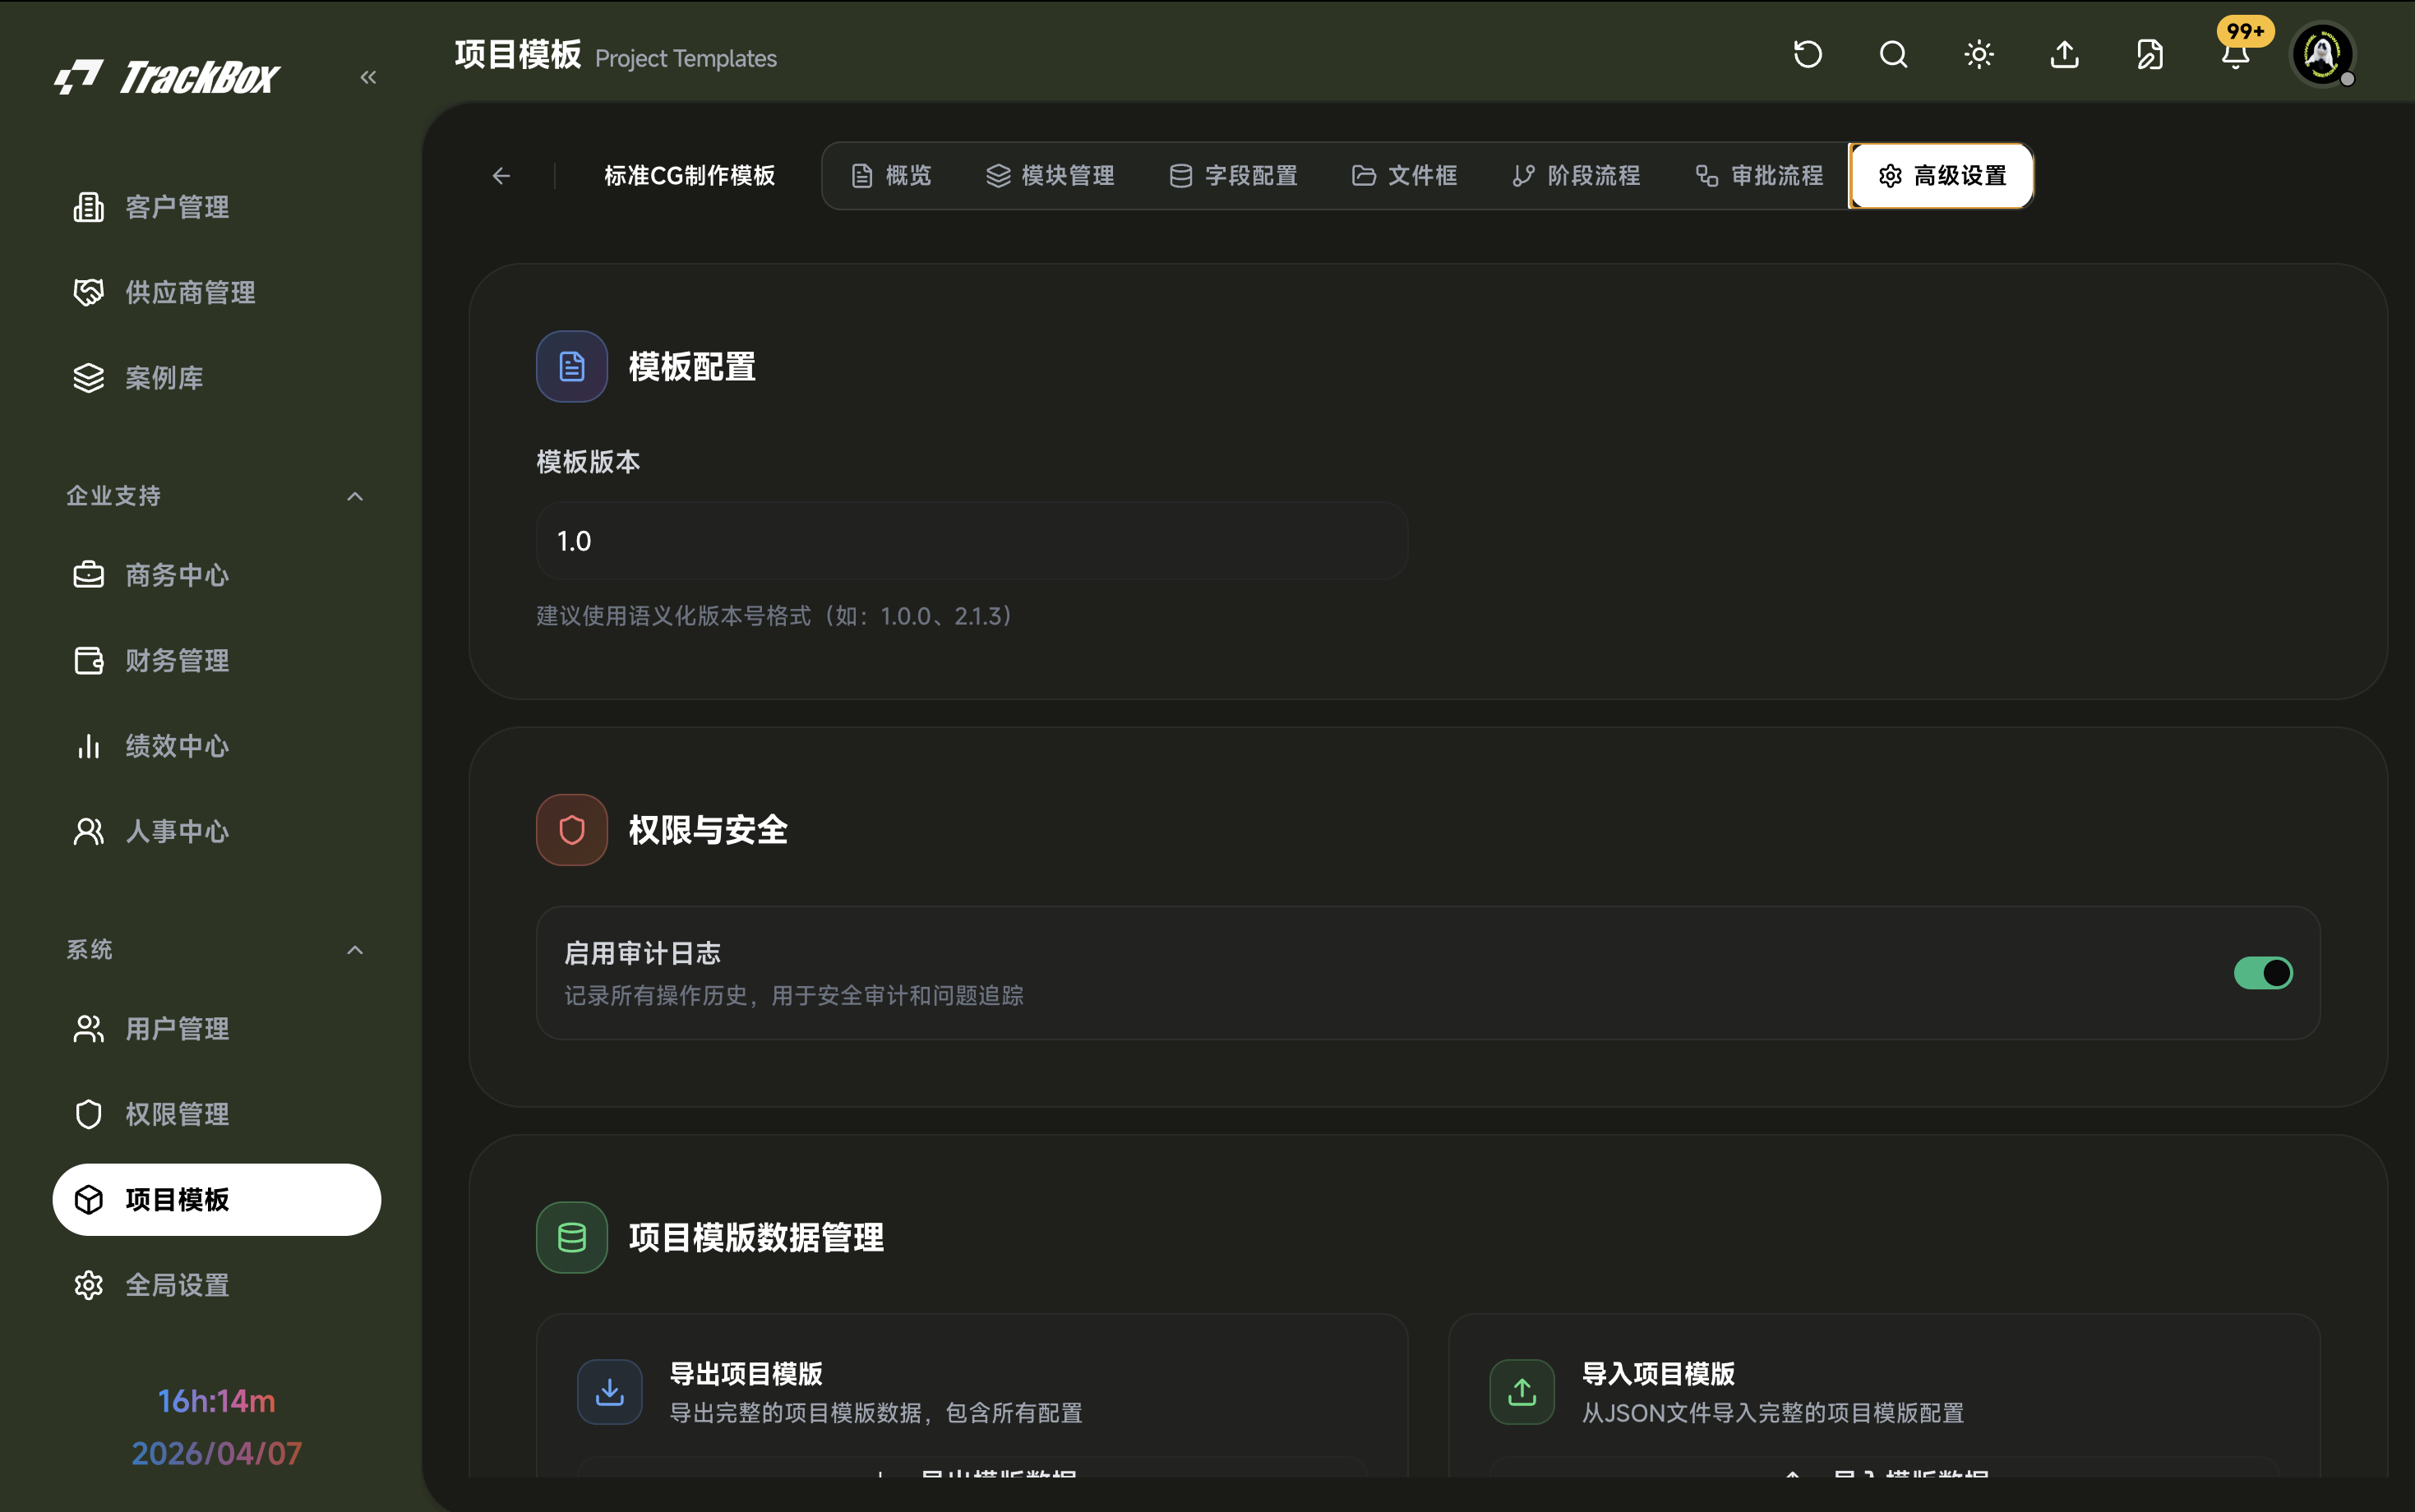
Task: Click 导入项目模版 card title
Action: [x=1658, y=1373]
